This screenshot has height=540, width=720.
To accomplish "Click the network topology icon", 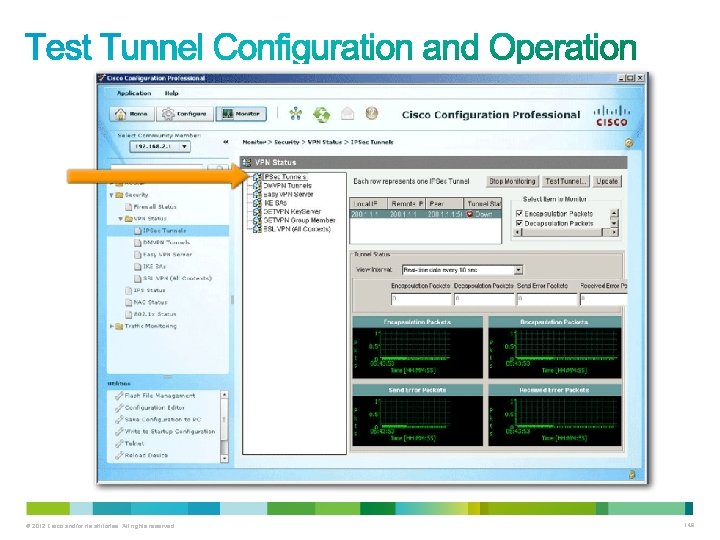I will pyautogui.click(x=296, y=113).
